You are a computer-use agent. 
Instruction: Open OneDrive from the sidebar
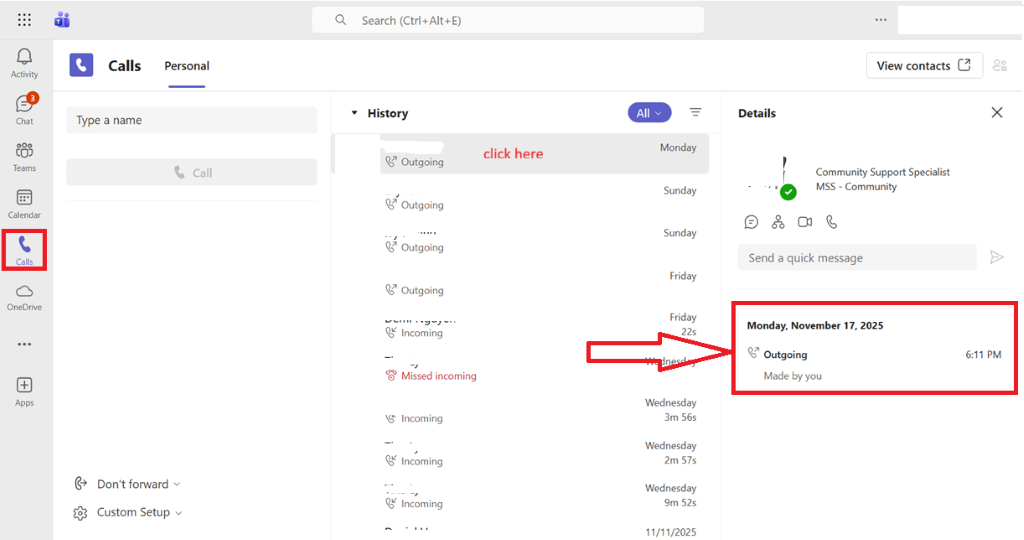click(24, 297)
